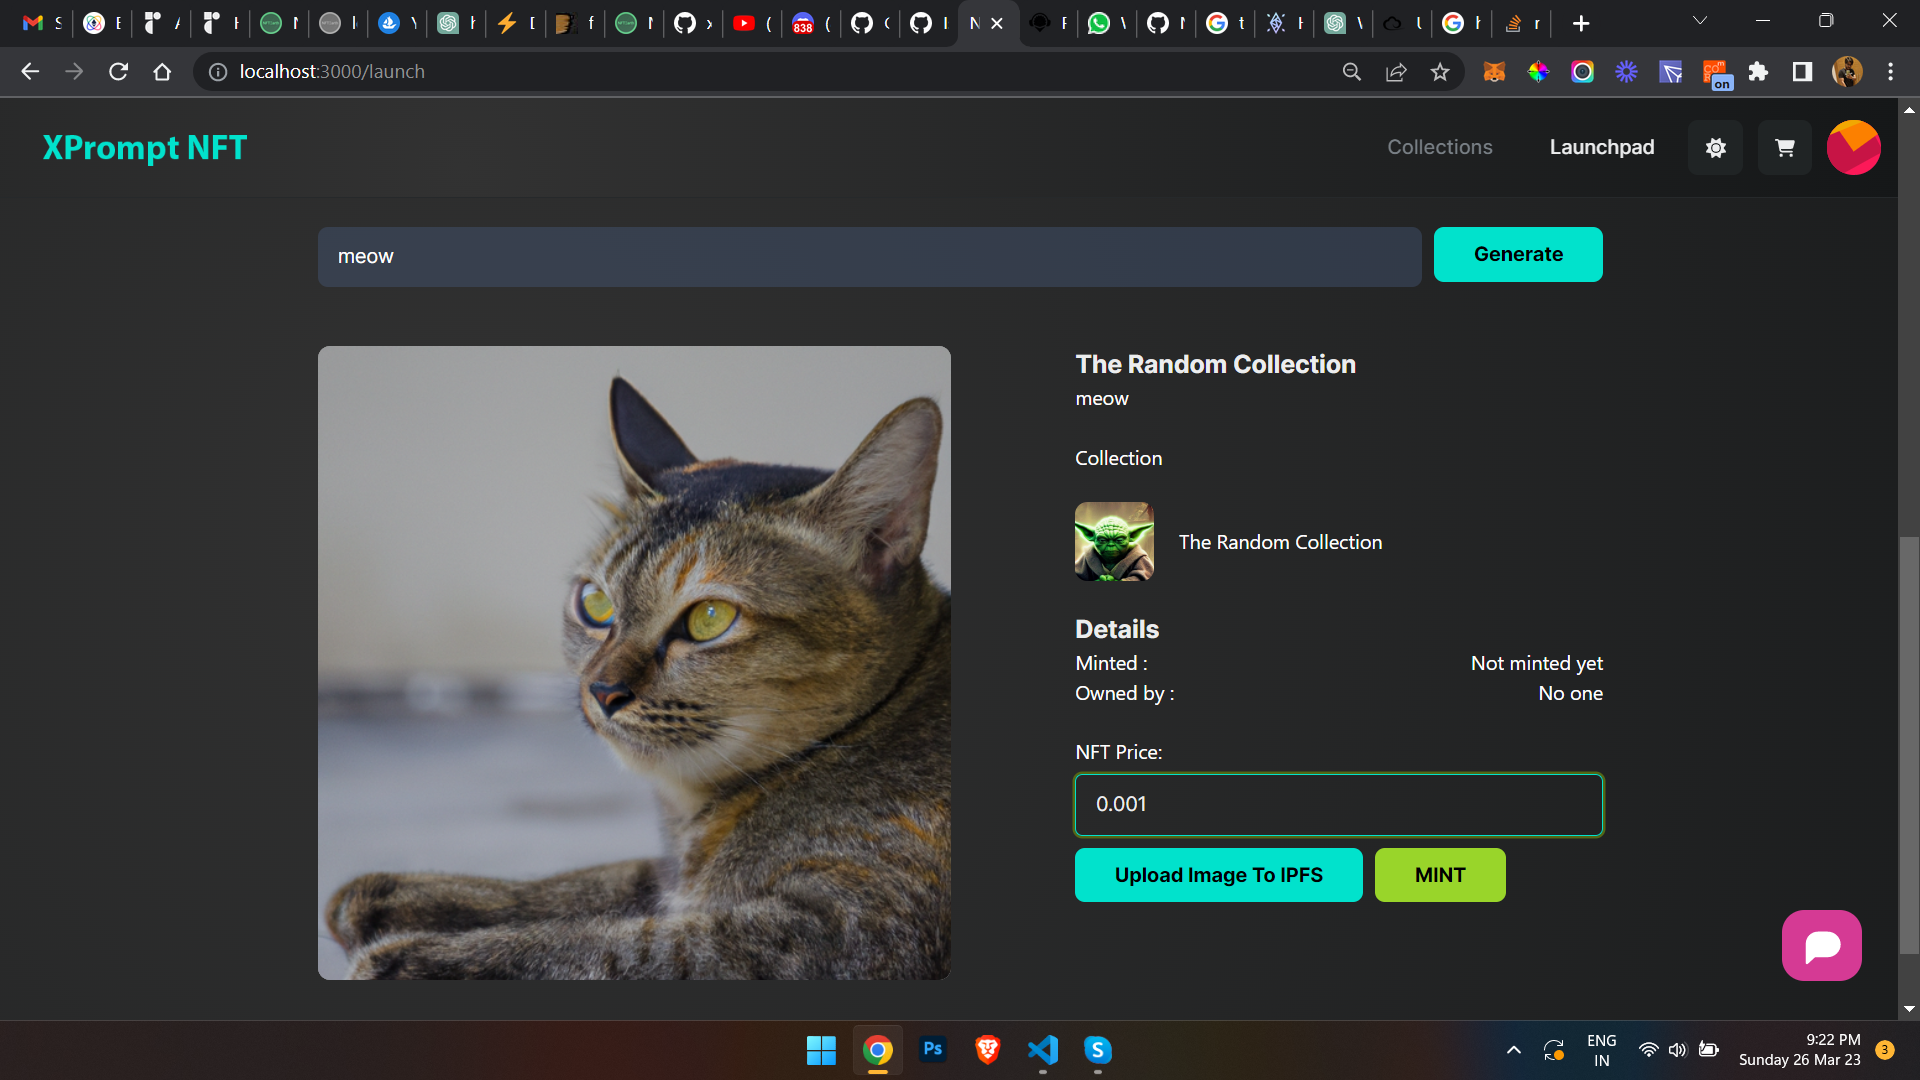Show hidden system tray icons
The width and height of the screenshot is (1920, 1080).
pyautogui.click(x=1513, y=1050)
